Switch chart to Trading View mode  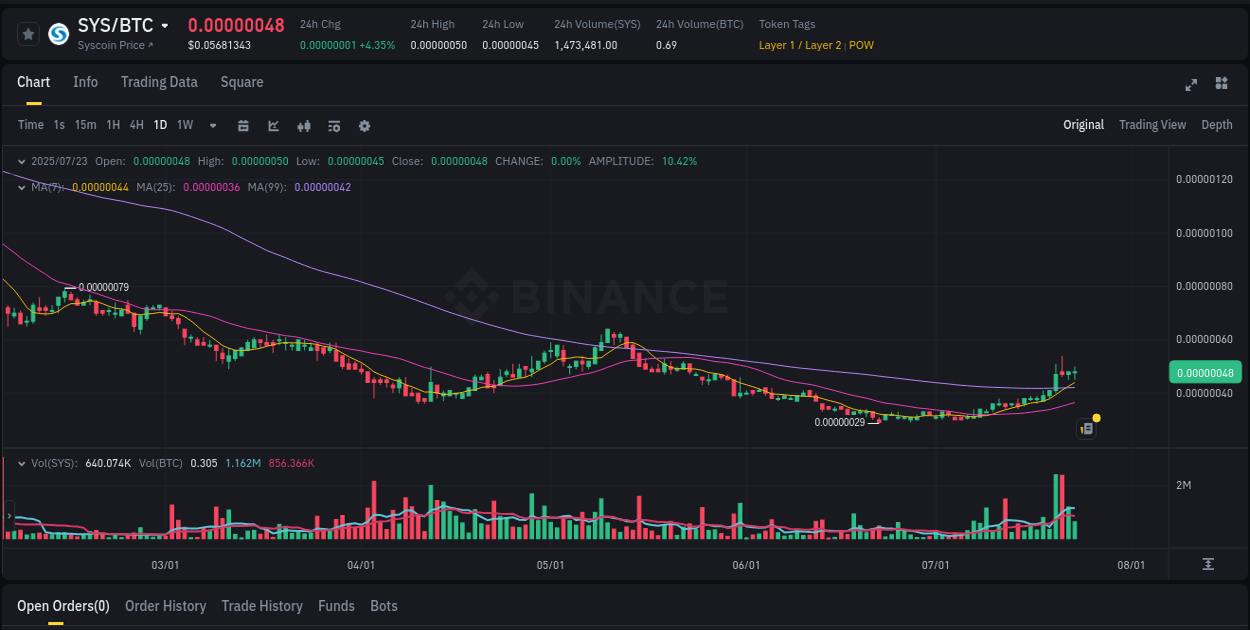(x=1152, y=125)
